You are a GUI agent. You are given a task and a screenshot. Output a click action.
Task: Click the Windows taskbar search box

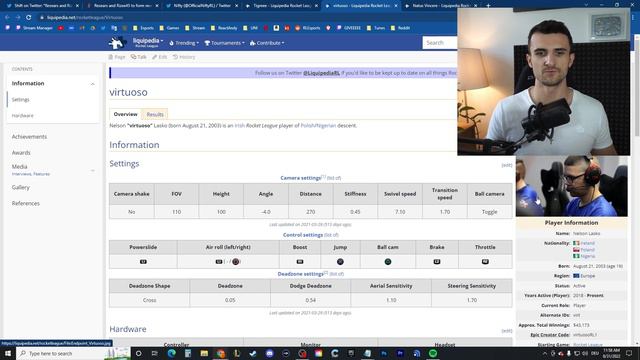tap(73, 353)
